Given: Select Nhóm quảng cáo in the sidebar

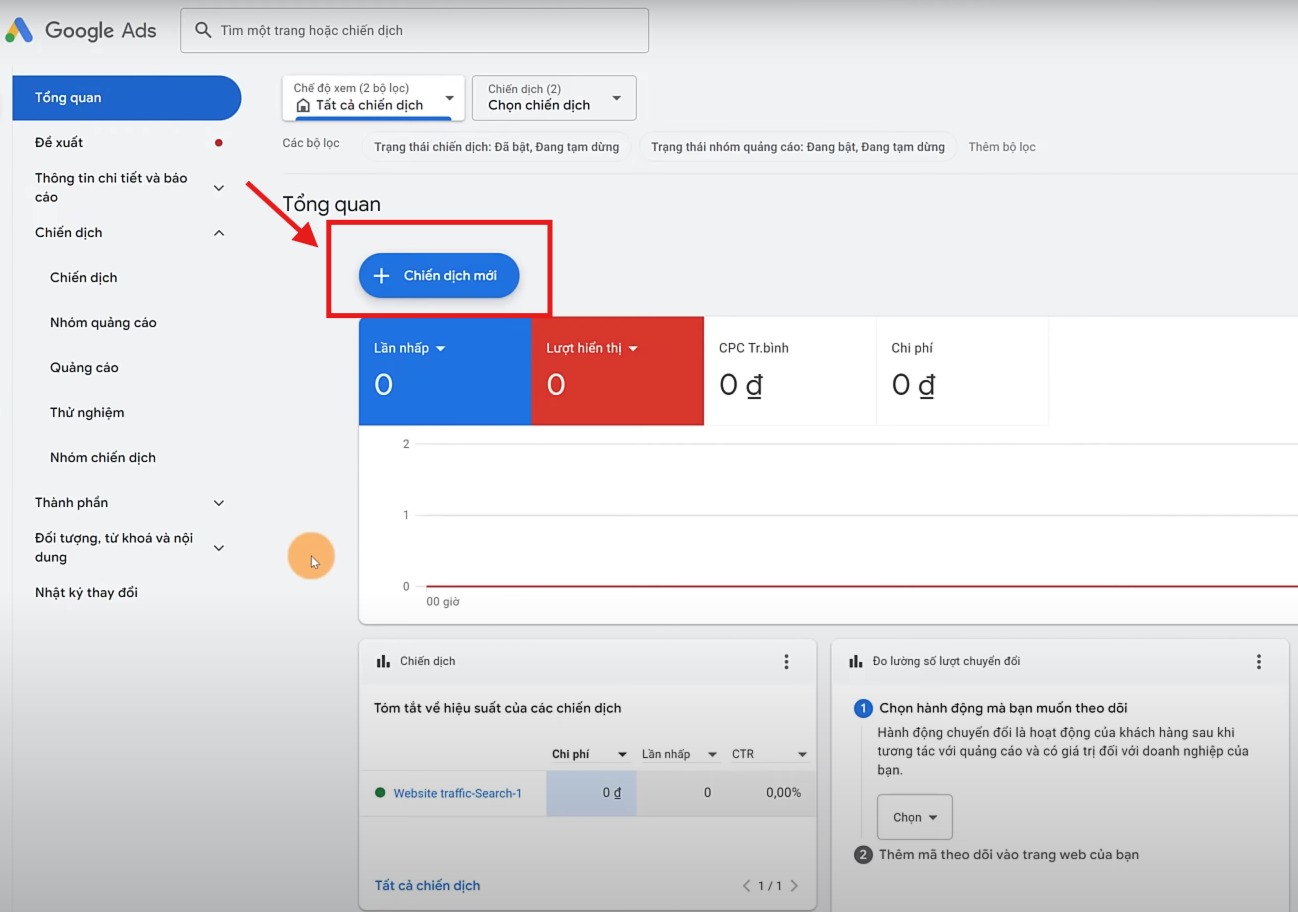Looking at the screenshot, I should [x=103, y=322].
